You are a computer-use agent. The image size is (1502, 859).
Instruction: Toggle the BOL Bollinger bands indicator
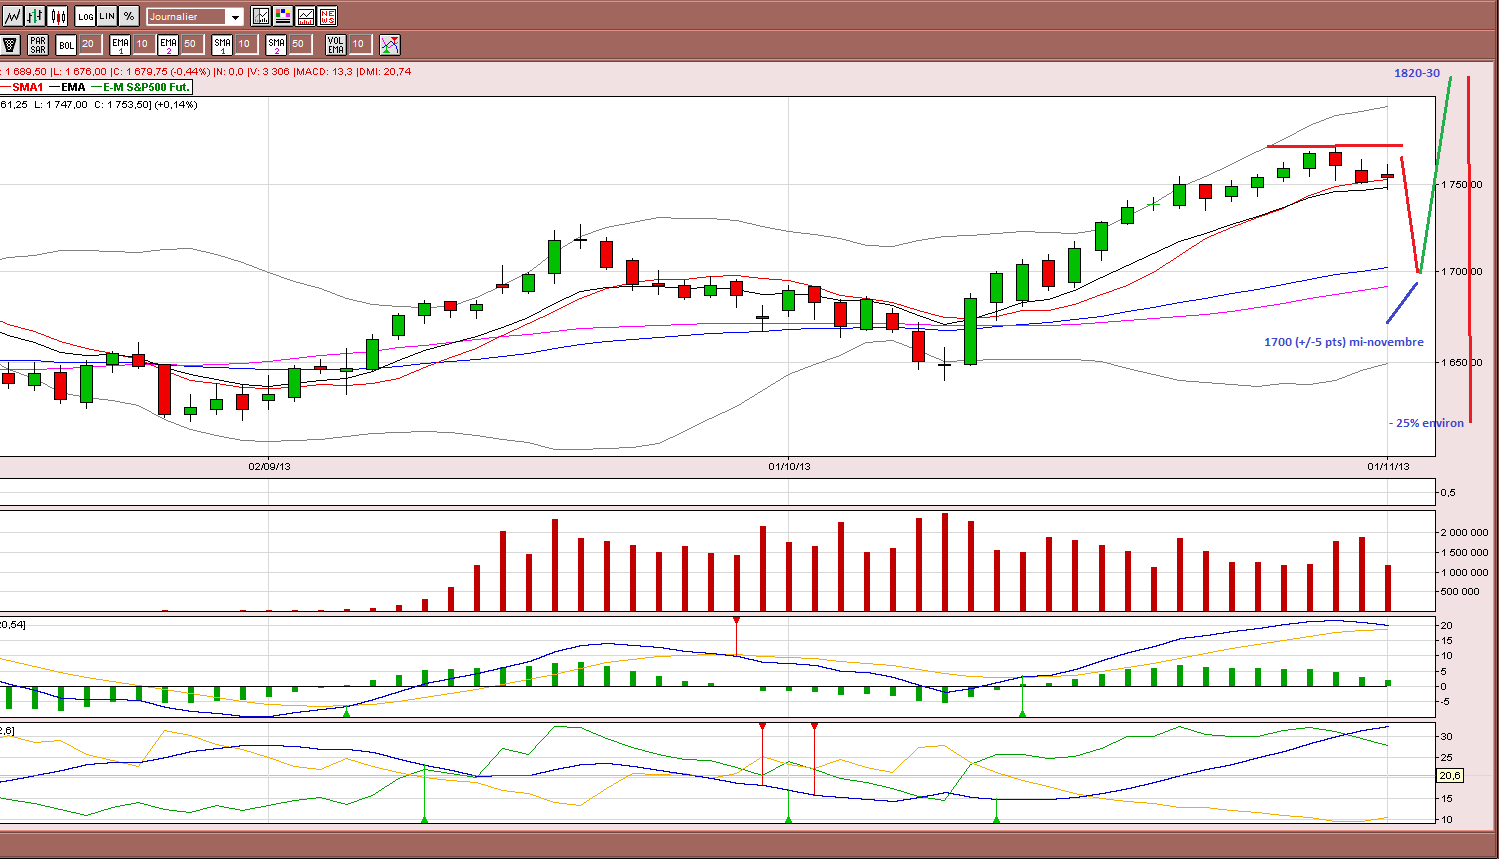click(x=66, y=45)
